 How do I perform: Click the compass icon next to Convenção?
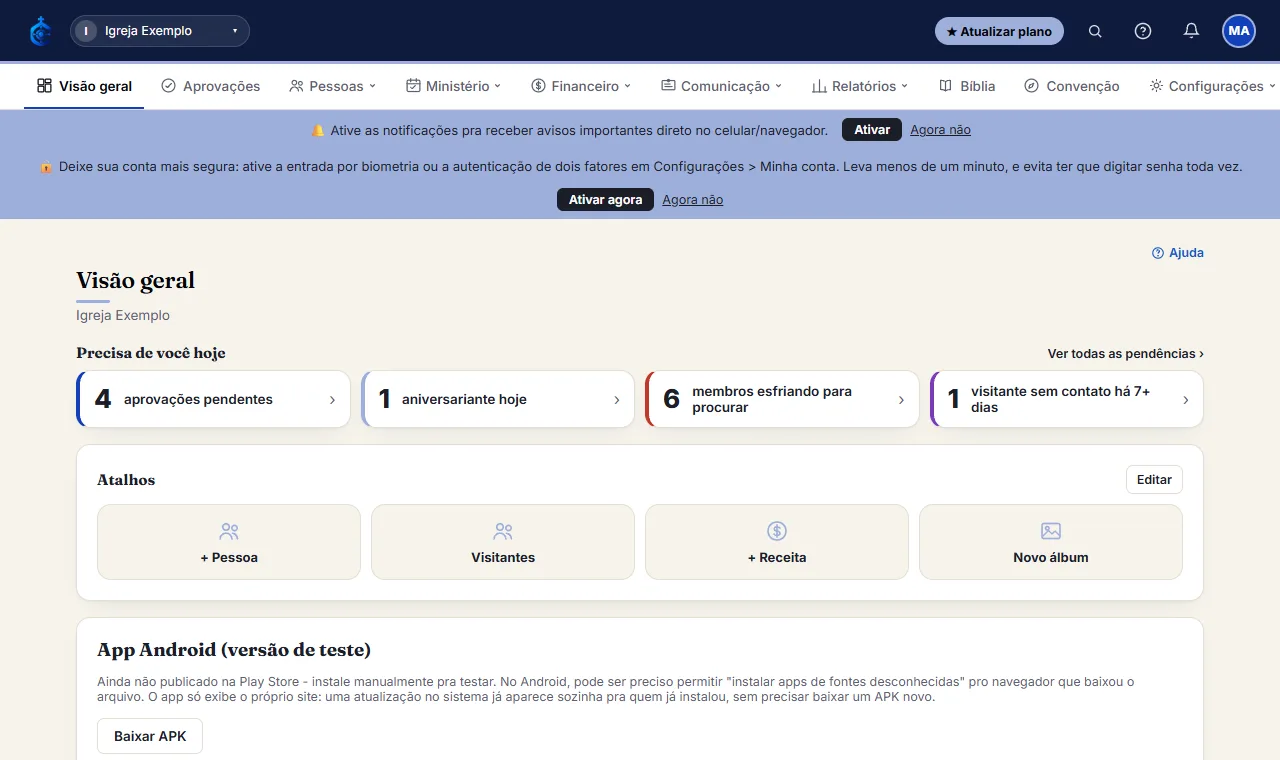pos(1031,86)
